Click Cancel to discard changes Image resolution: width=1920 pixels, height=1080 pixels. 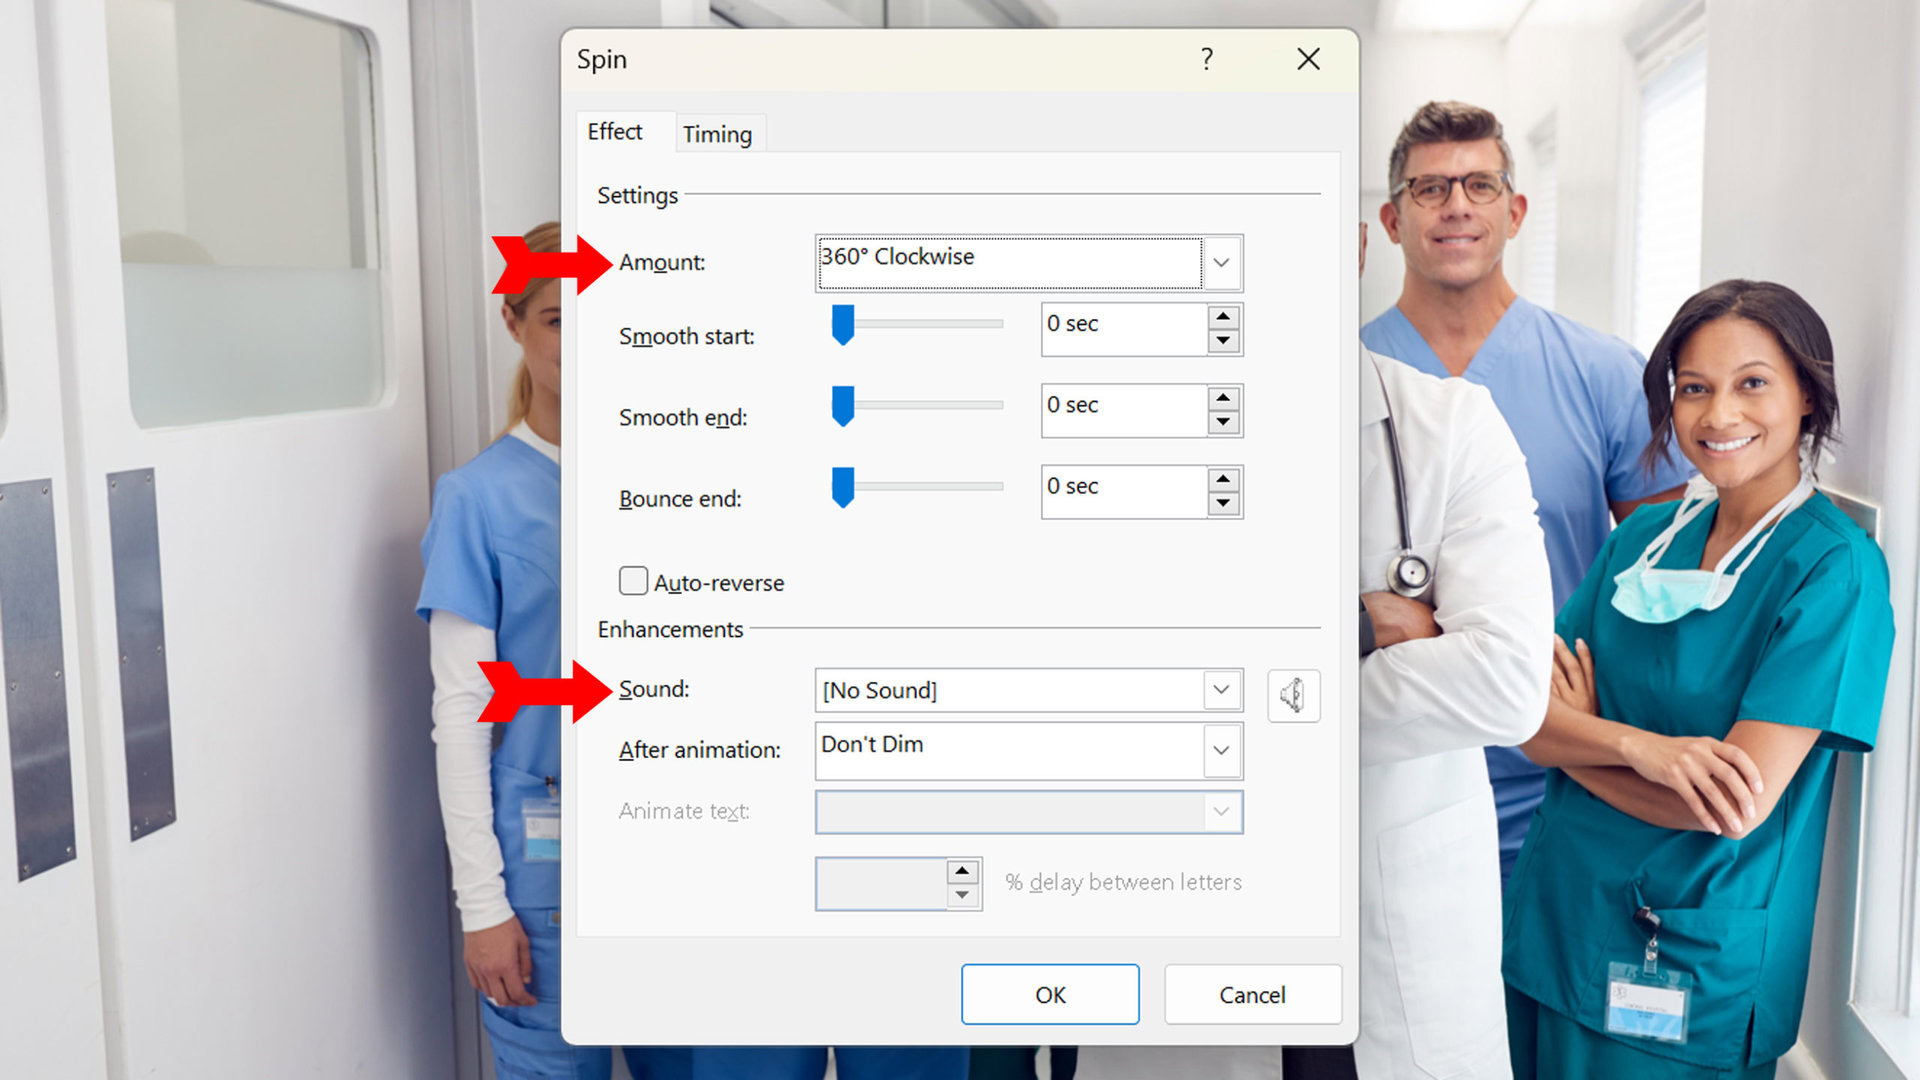coord(1251,994)
